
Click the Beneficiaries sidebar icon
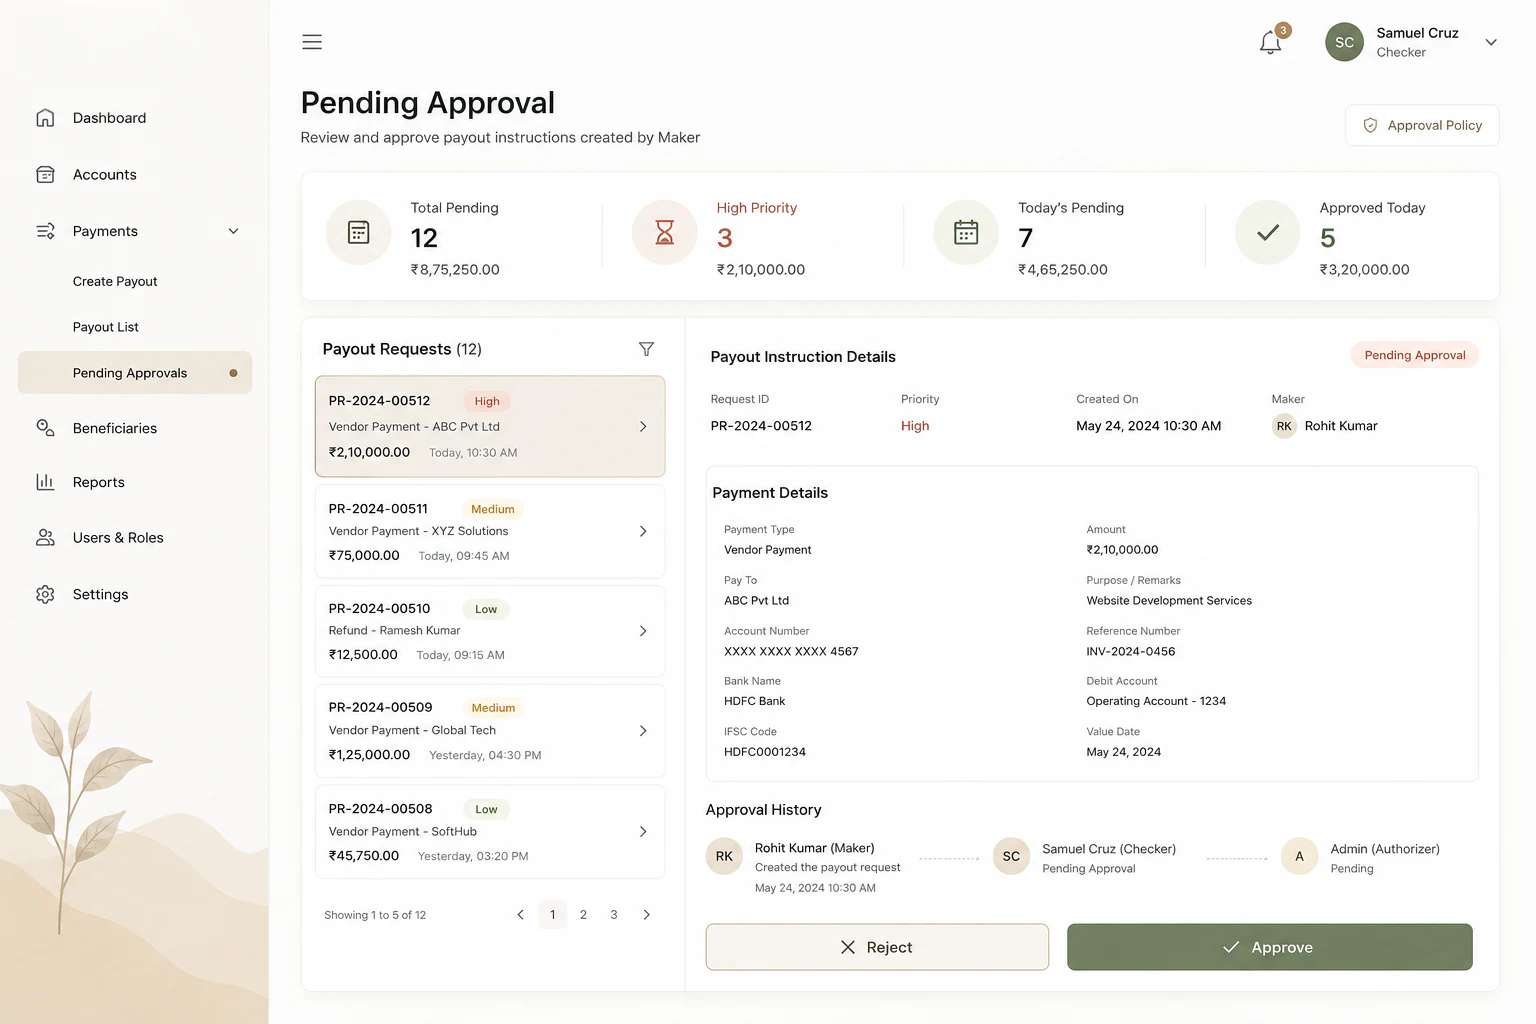pos(45,428)
